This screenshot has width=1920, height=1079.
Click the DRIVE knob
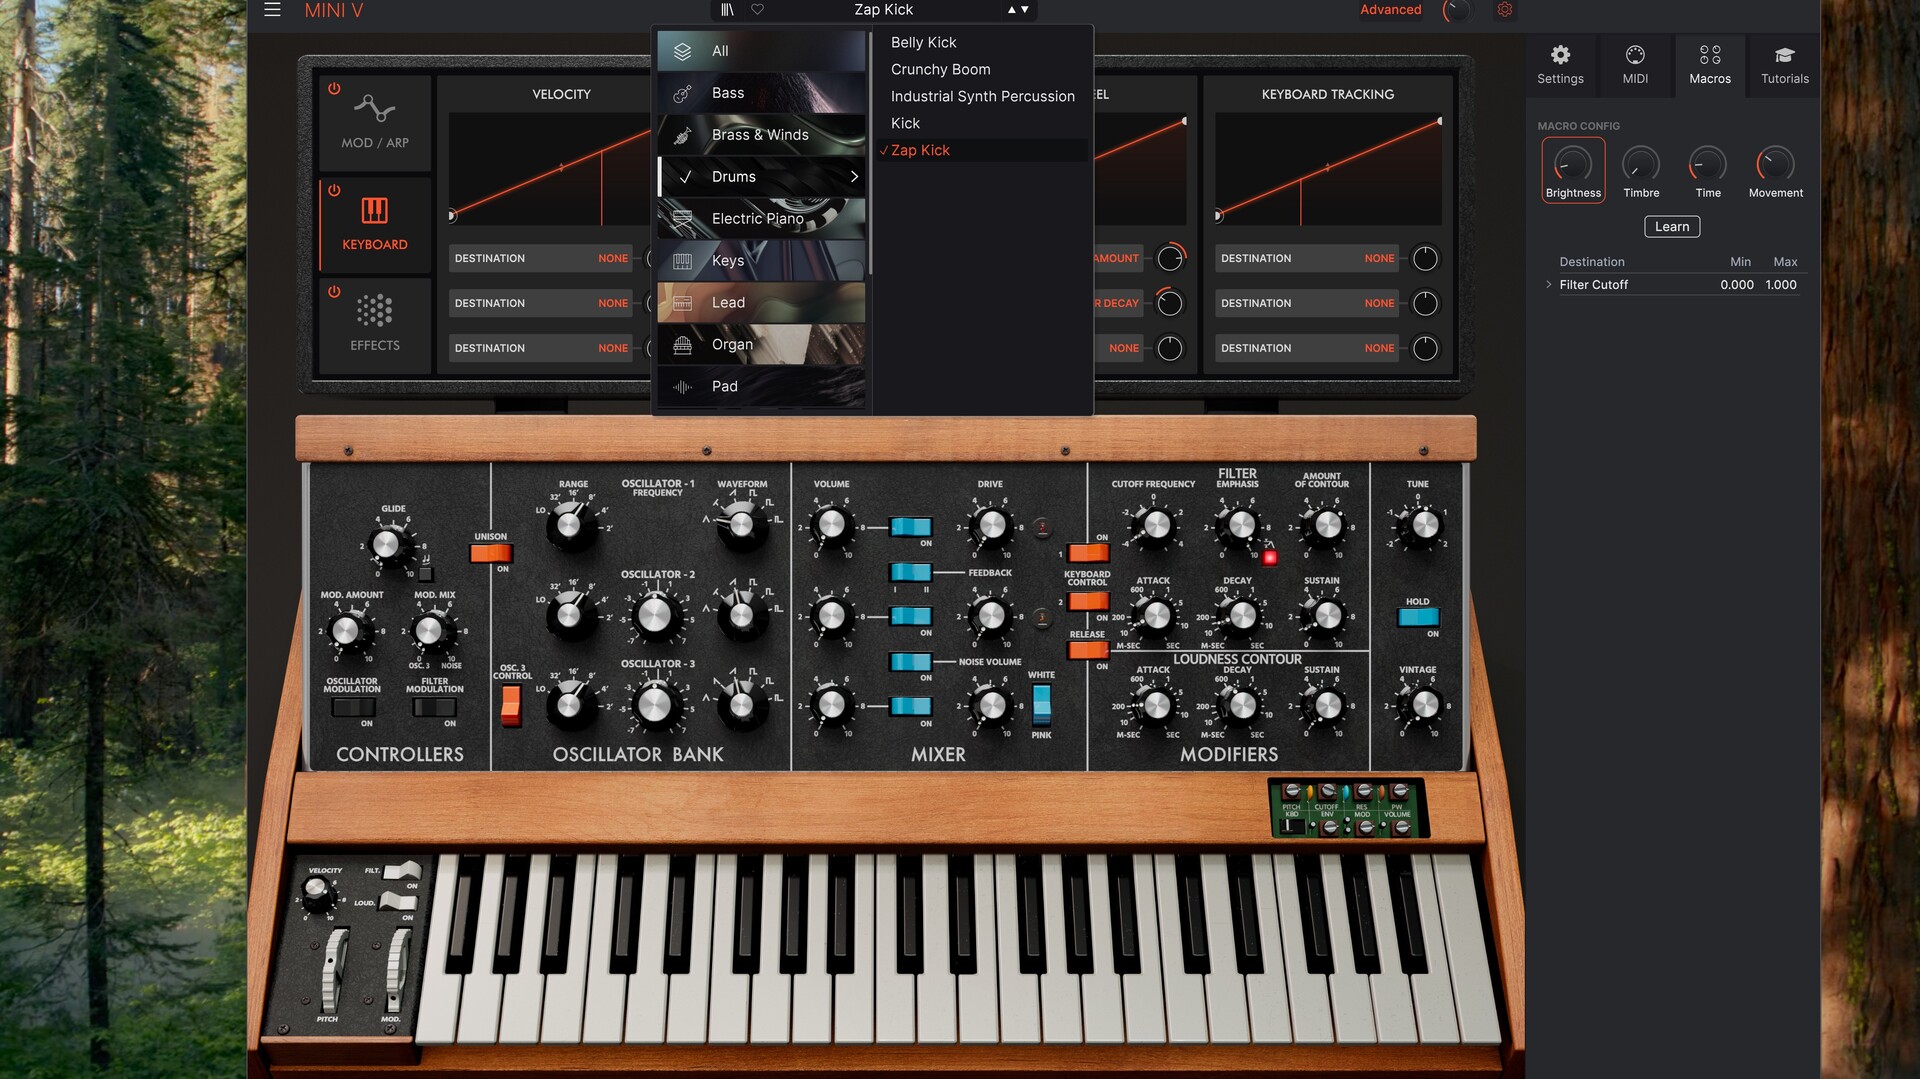point(992,524)
